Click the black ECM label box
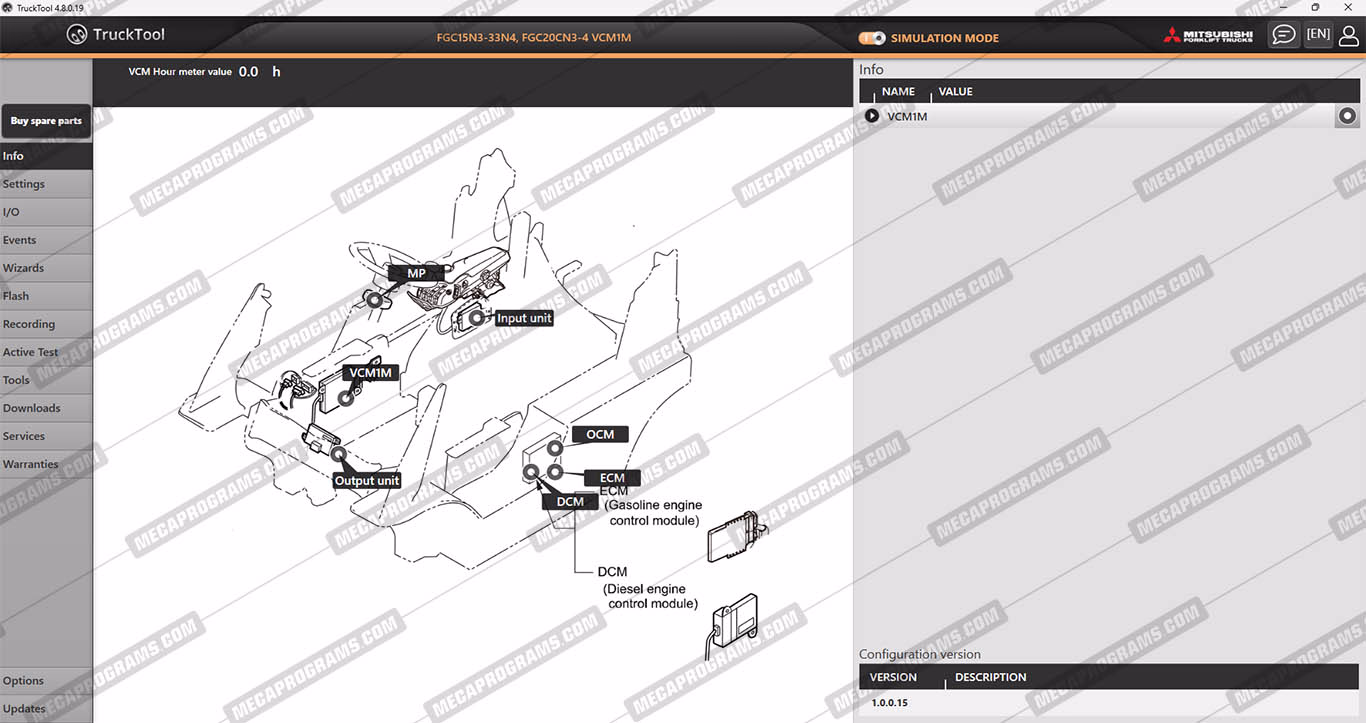Viewport: 1366px width, 723px height. click(x=612, y=478)
